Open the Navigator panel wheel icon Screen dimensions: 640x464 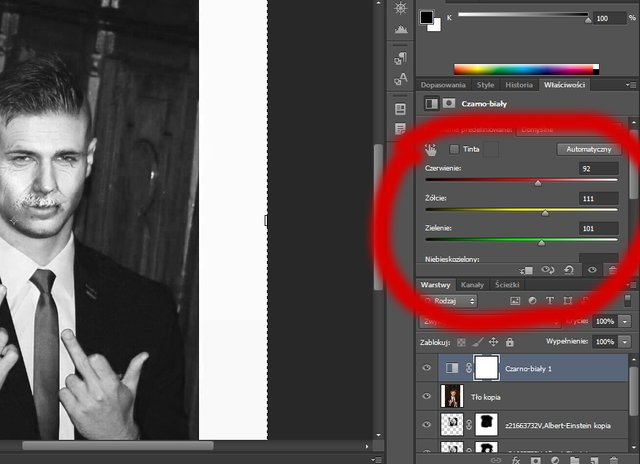[401, 7]
